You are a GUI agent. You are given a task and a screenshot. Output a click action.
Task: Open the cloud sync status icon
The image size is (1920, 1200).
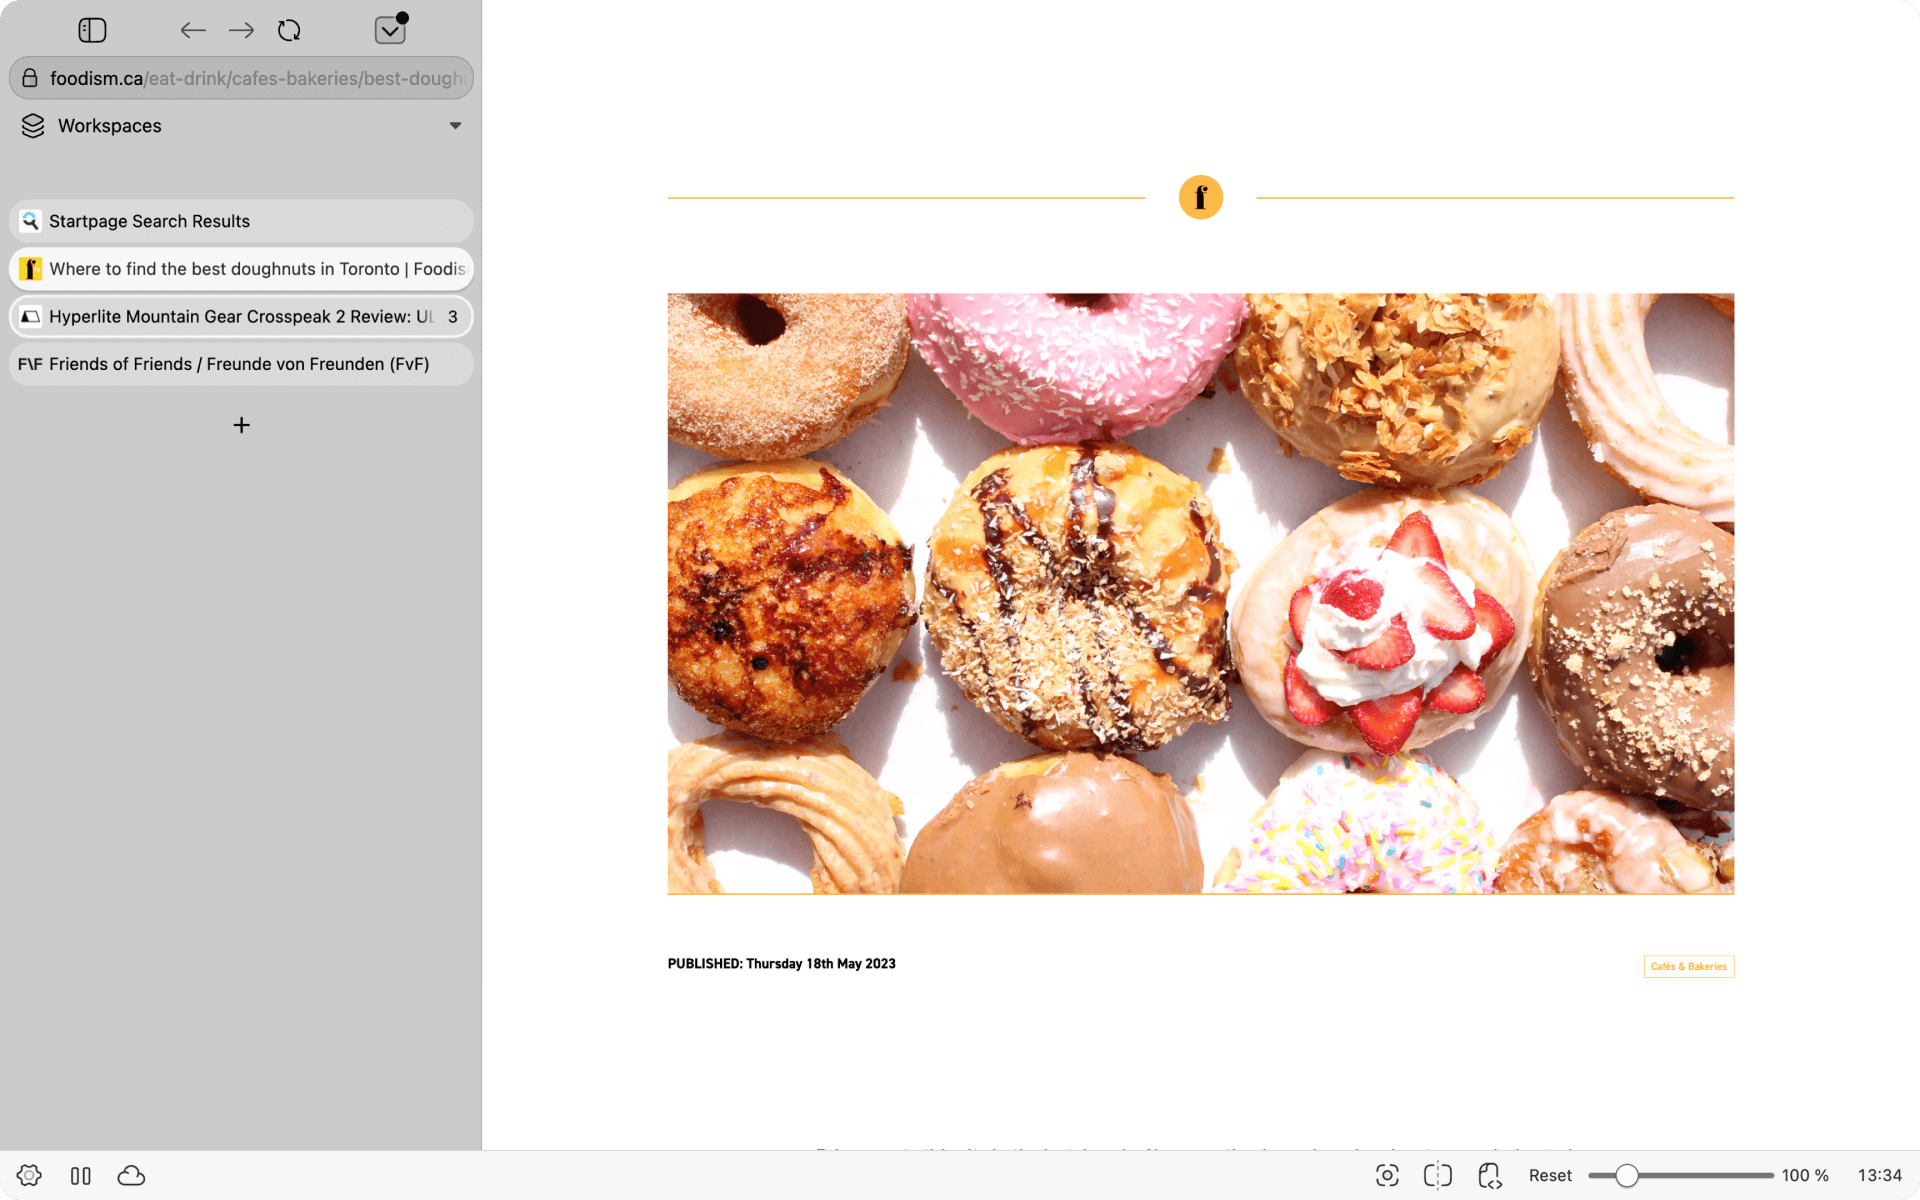click(x=131, y=1175)
